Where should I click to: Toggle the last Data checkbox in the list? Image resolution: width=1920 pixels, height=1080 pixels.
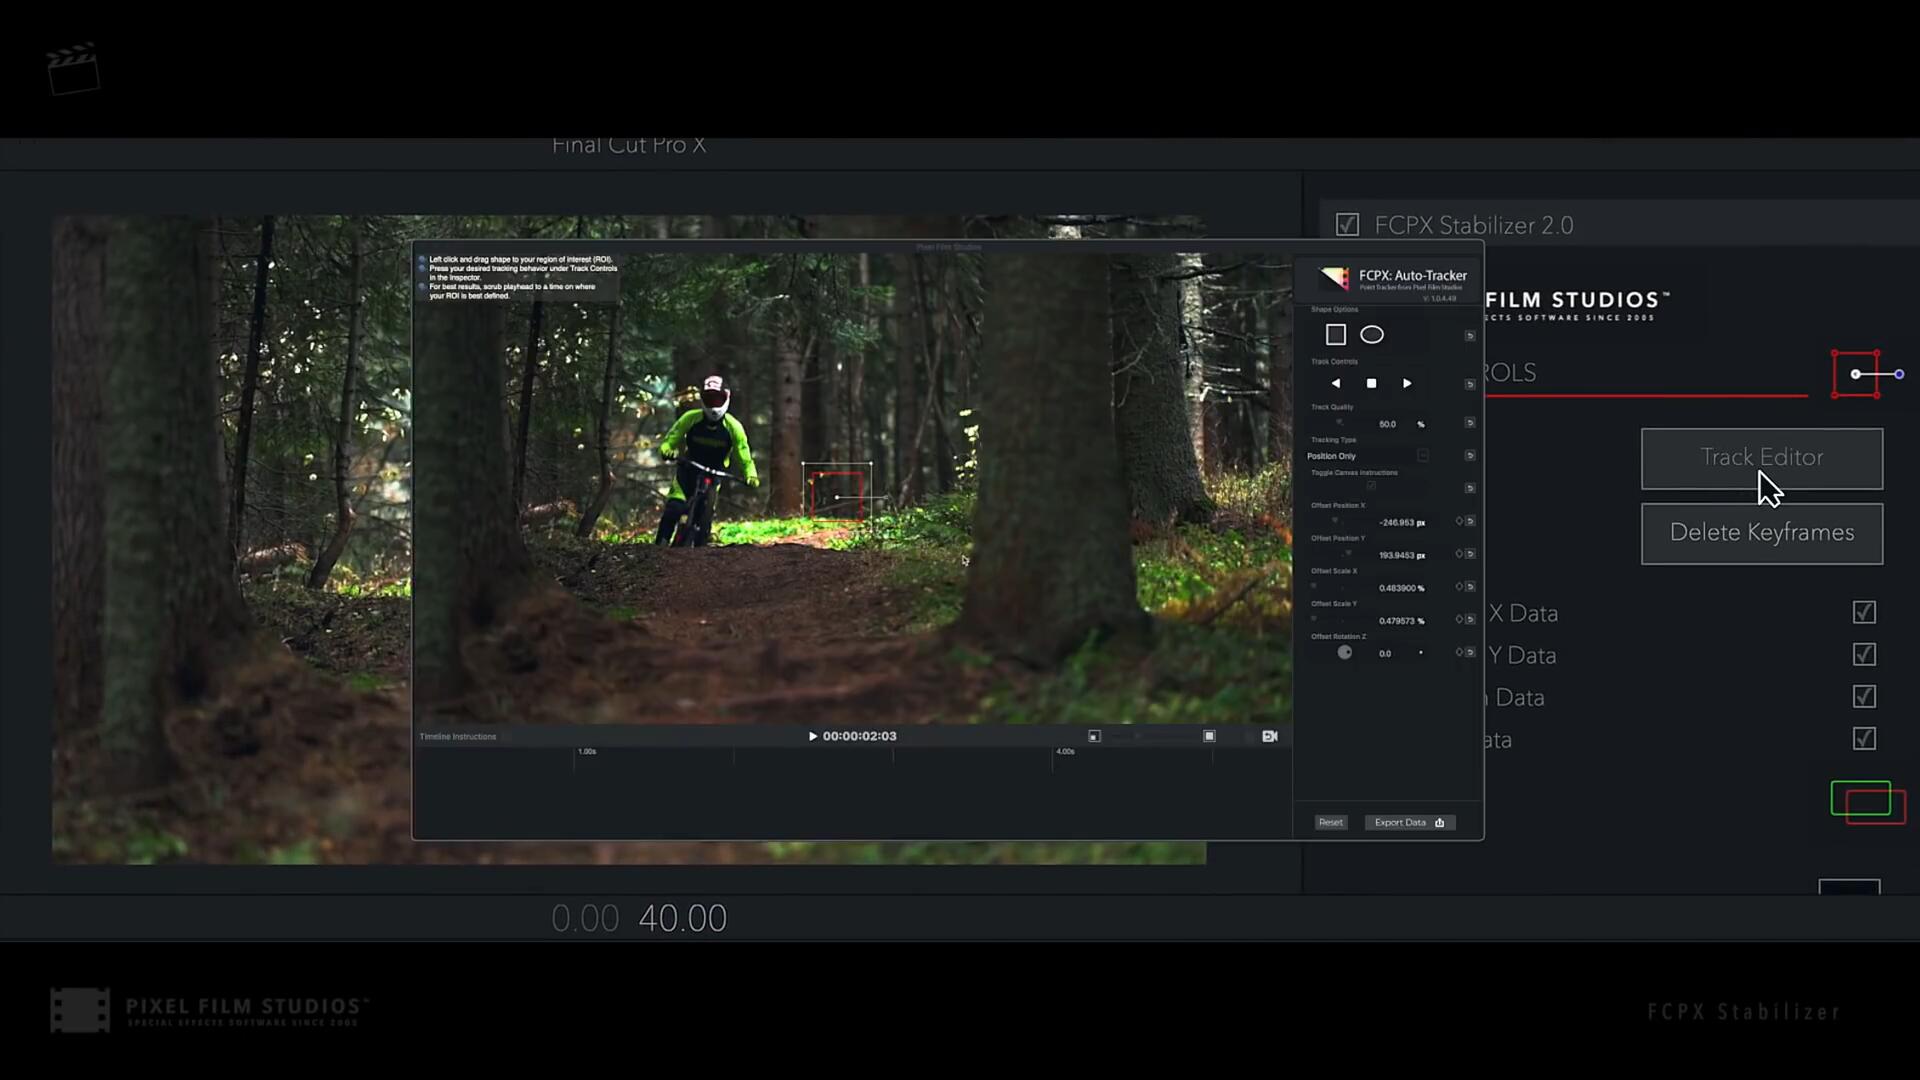click(1864, 738)
